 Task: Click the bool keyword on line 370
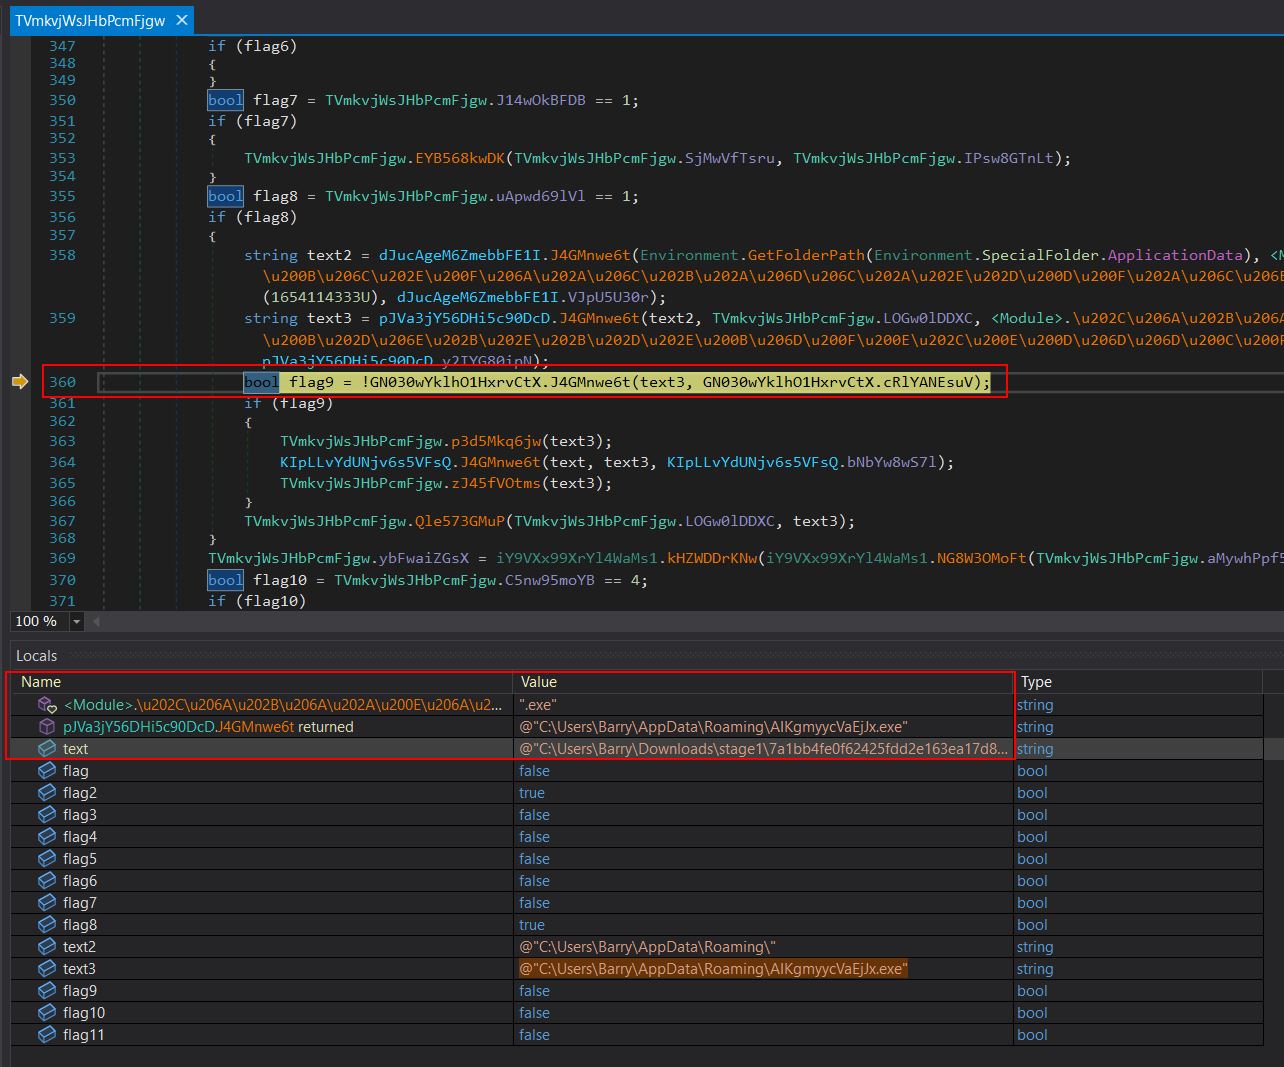[x=225, y=580]
